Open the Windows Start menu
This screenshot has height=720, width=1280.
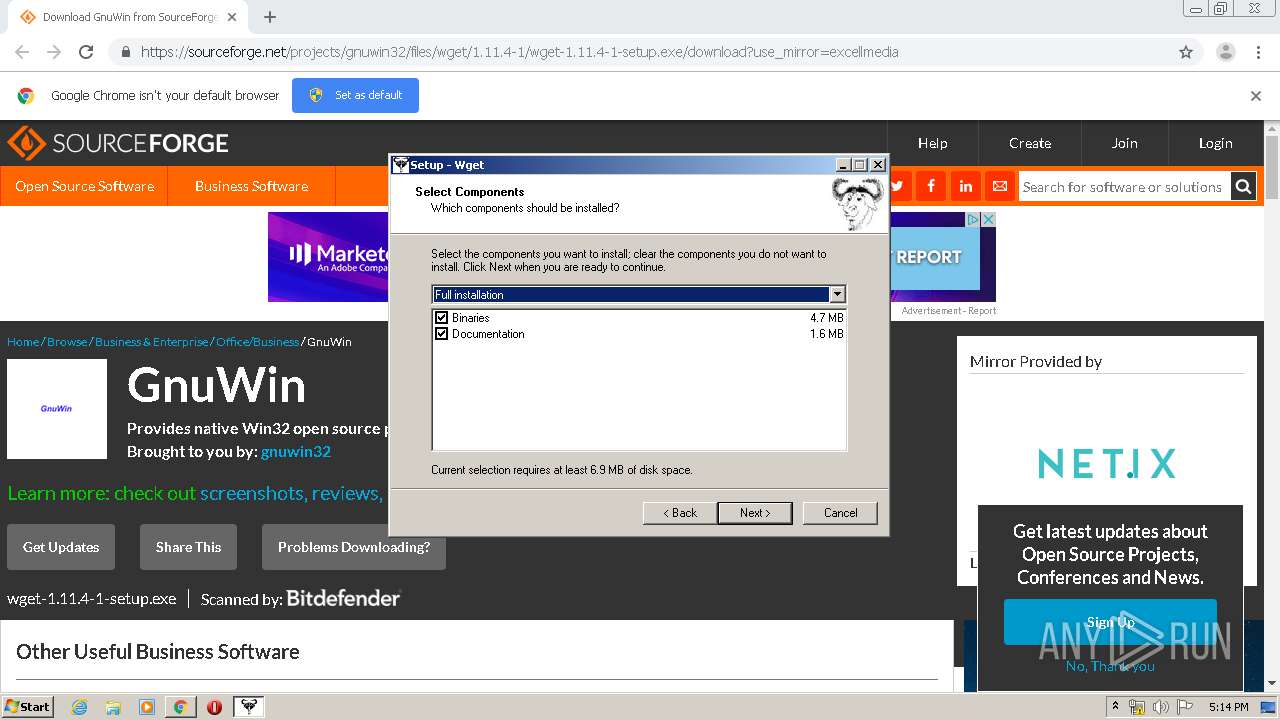coord(28,706)
